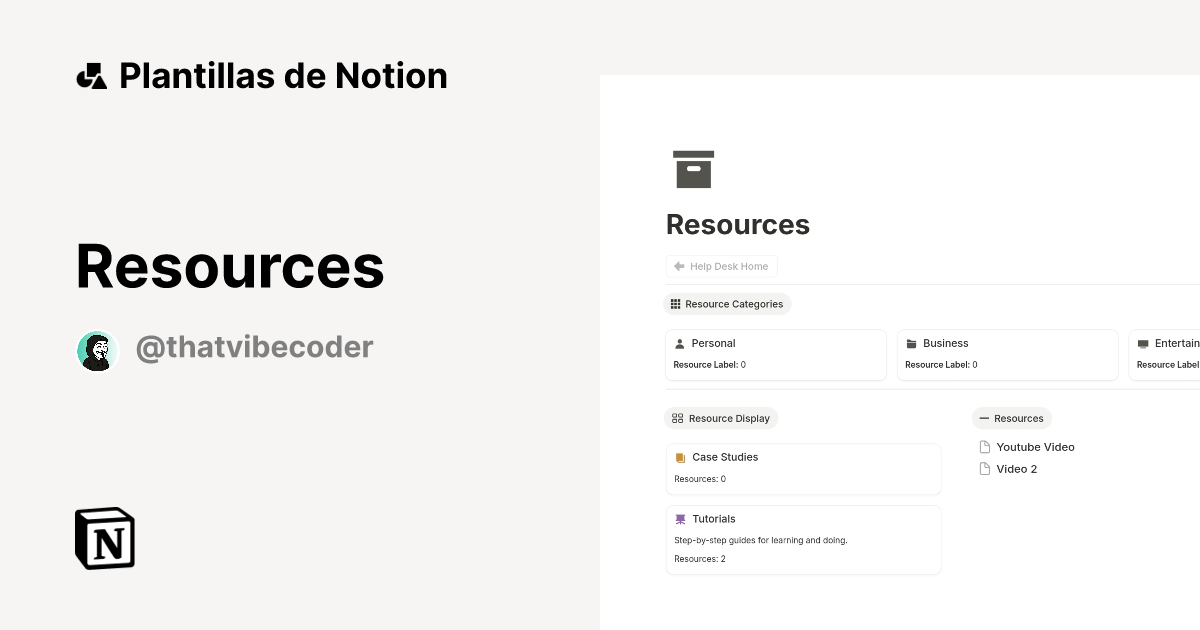1200x630 pixels.
Task: Click the grid icon beside Resource Categories
Action: (x=676, y=303)
